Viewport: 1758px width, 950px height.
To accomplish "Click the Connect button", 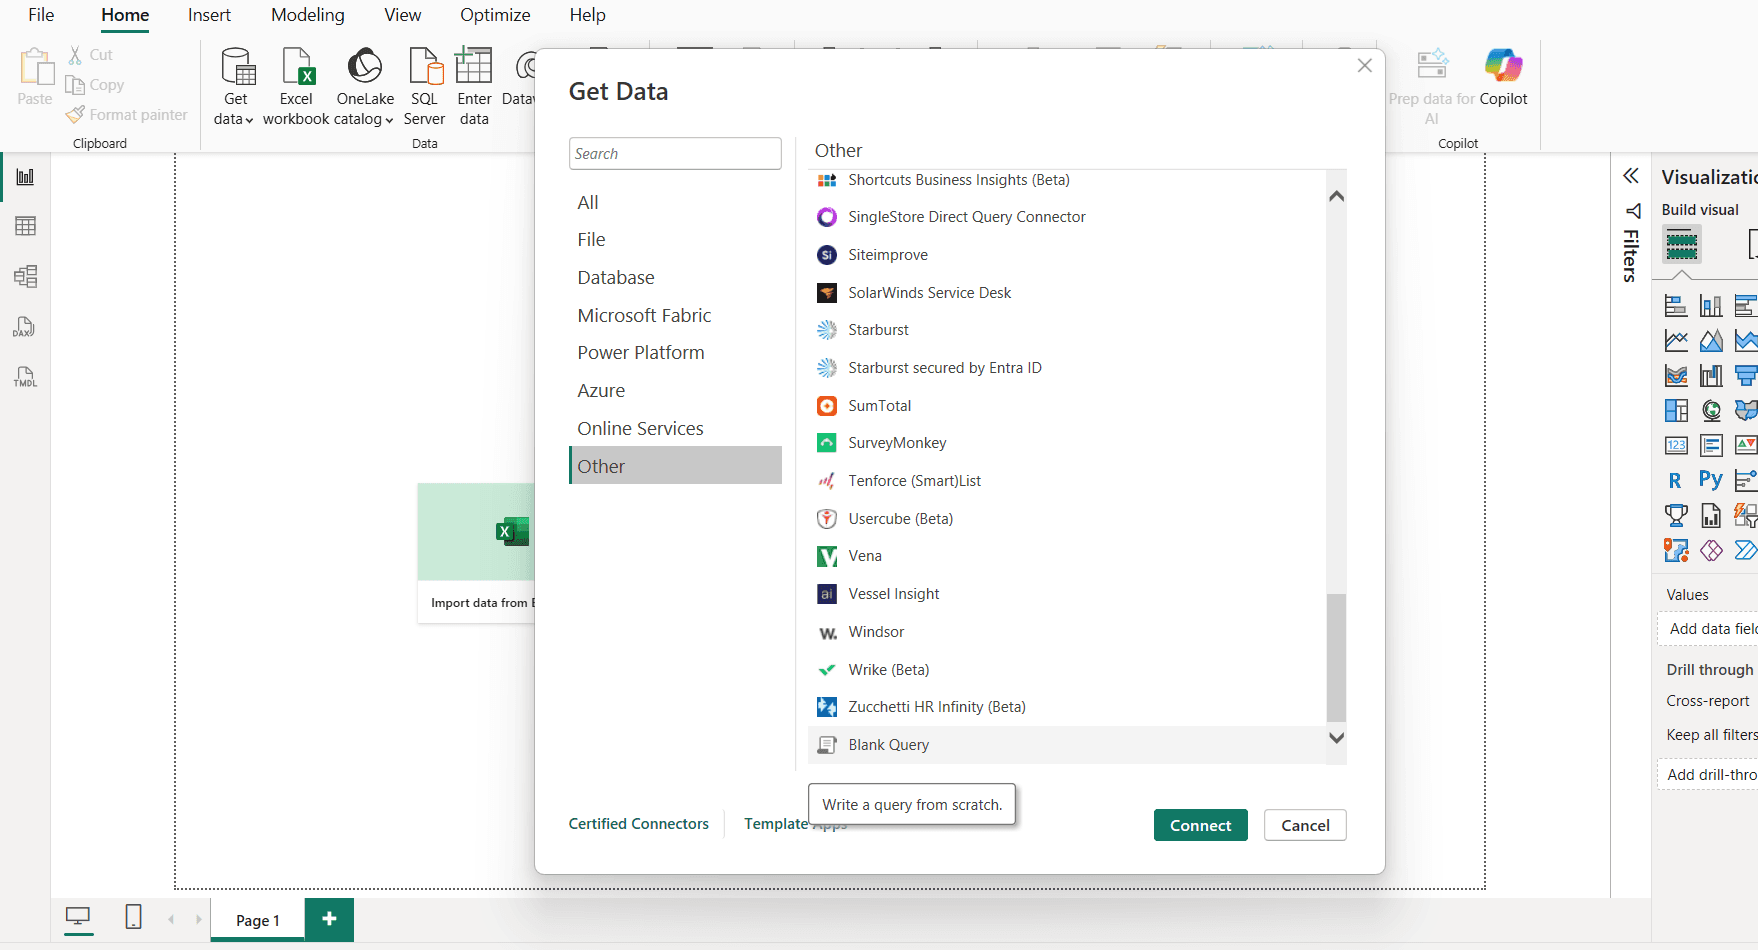I will click(1201, 825).
